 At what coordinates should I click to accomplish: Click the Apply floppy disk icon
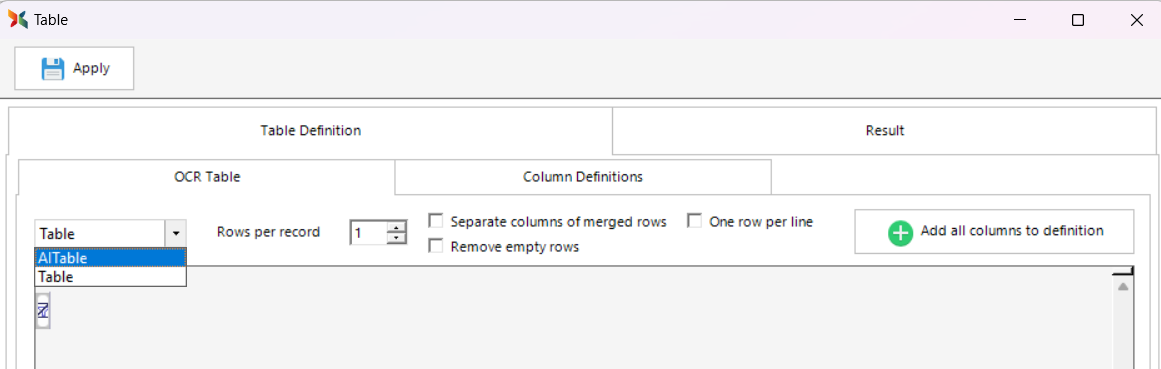[53, 69]
